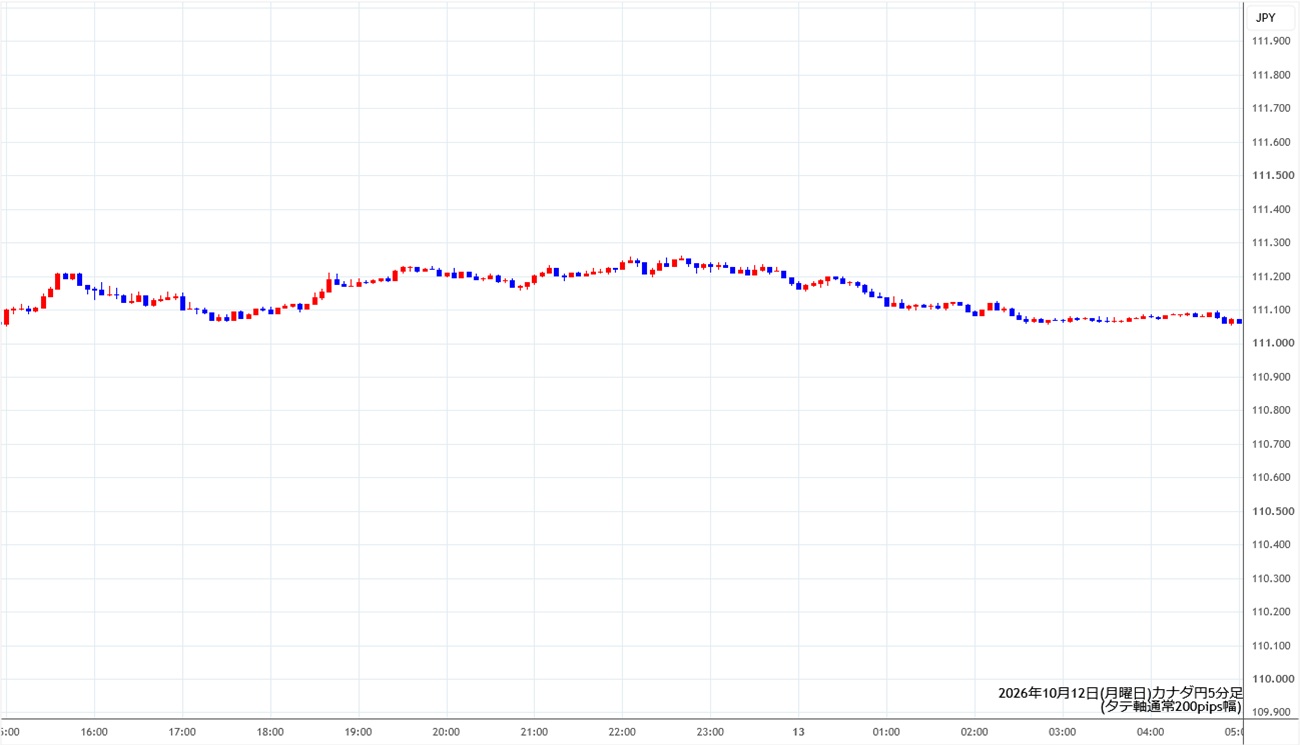Click the 02:00 time axis label
This screenshot has height=745, width=1300.
(974, 732)
